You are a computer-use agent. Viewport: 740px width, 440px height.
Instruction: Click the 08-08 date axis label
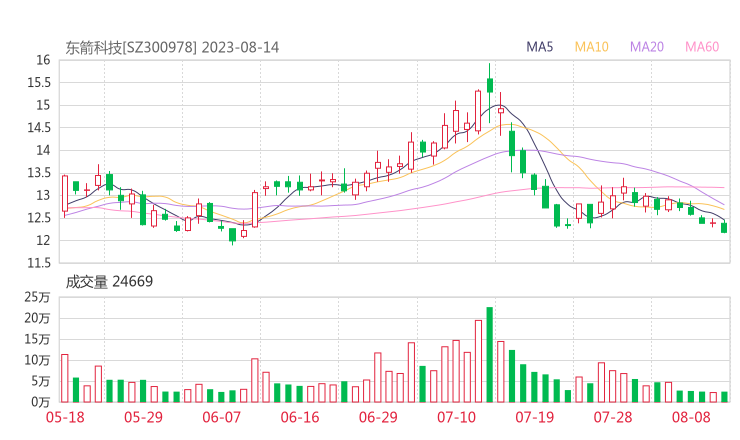691,417
